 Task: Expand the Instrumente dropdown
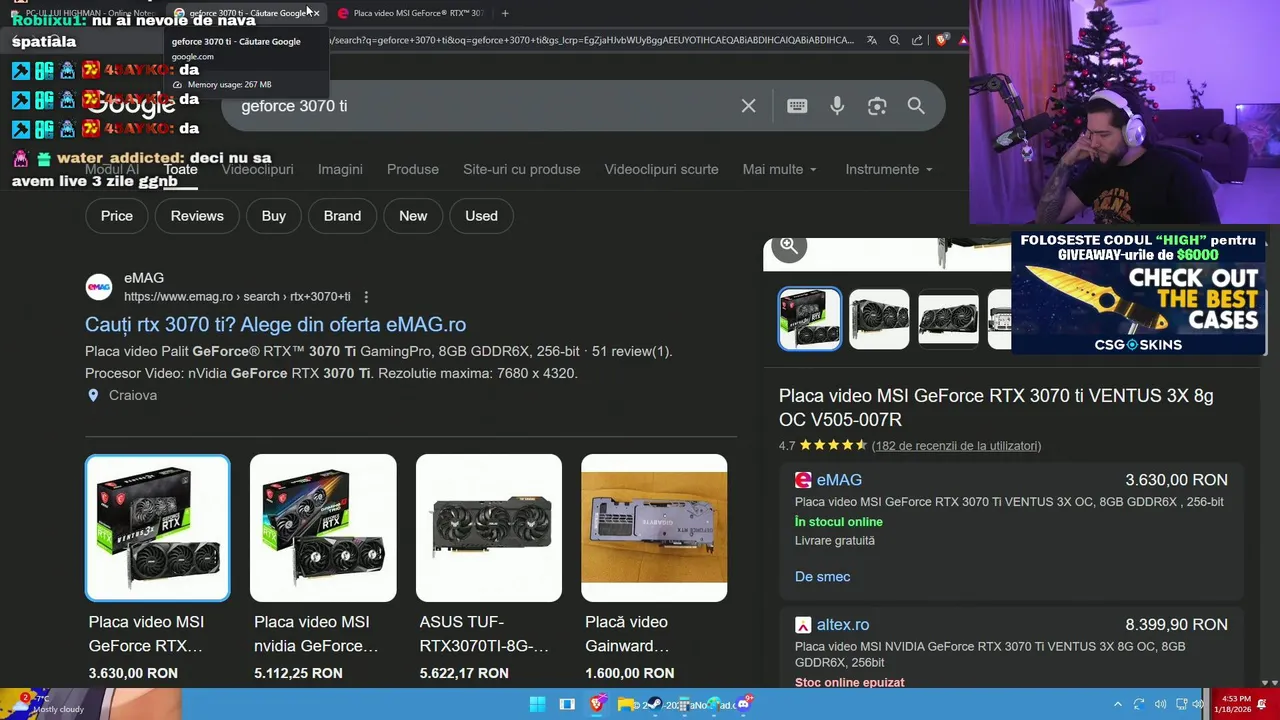888,169
